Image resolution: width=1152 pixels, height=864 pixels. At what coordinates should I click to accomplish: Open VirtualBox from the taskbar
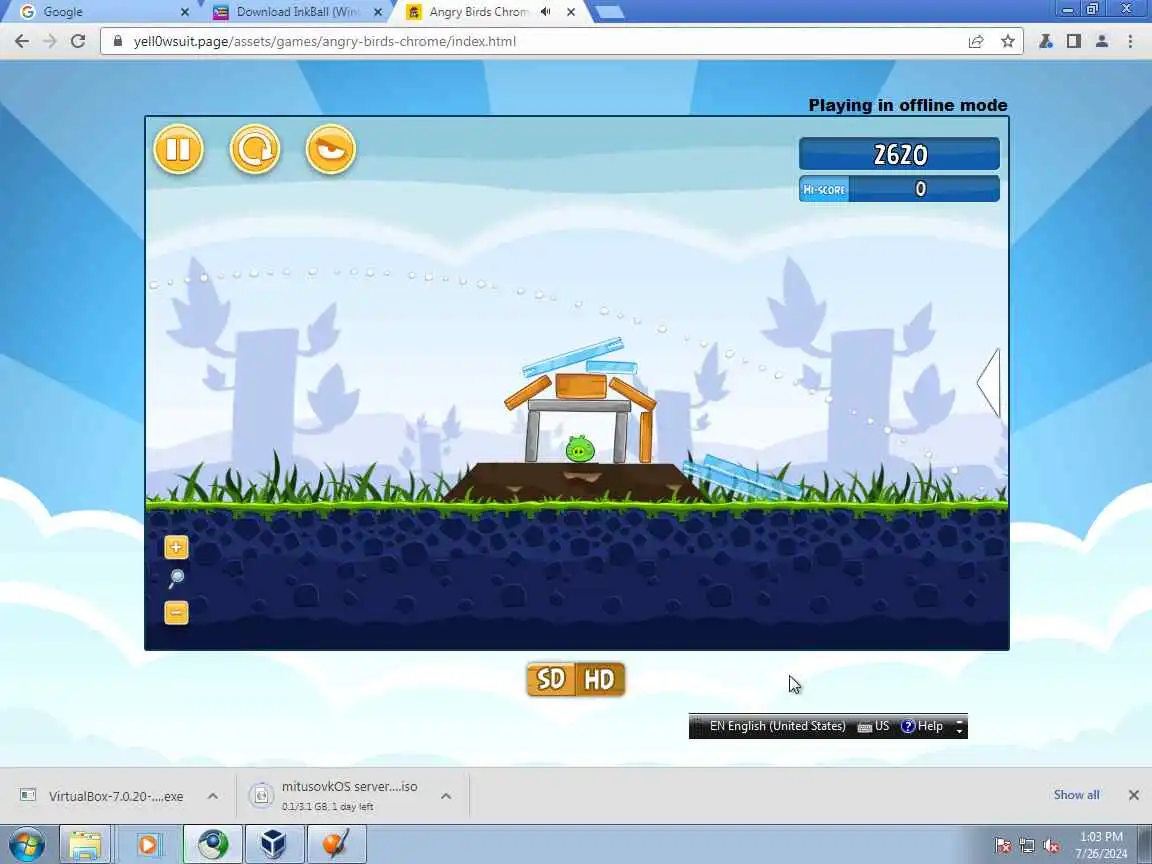point(274,844)
